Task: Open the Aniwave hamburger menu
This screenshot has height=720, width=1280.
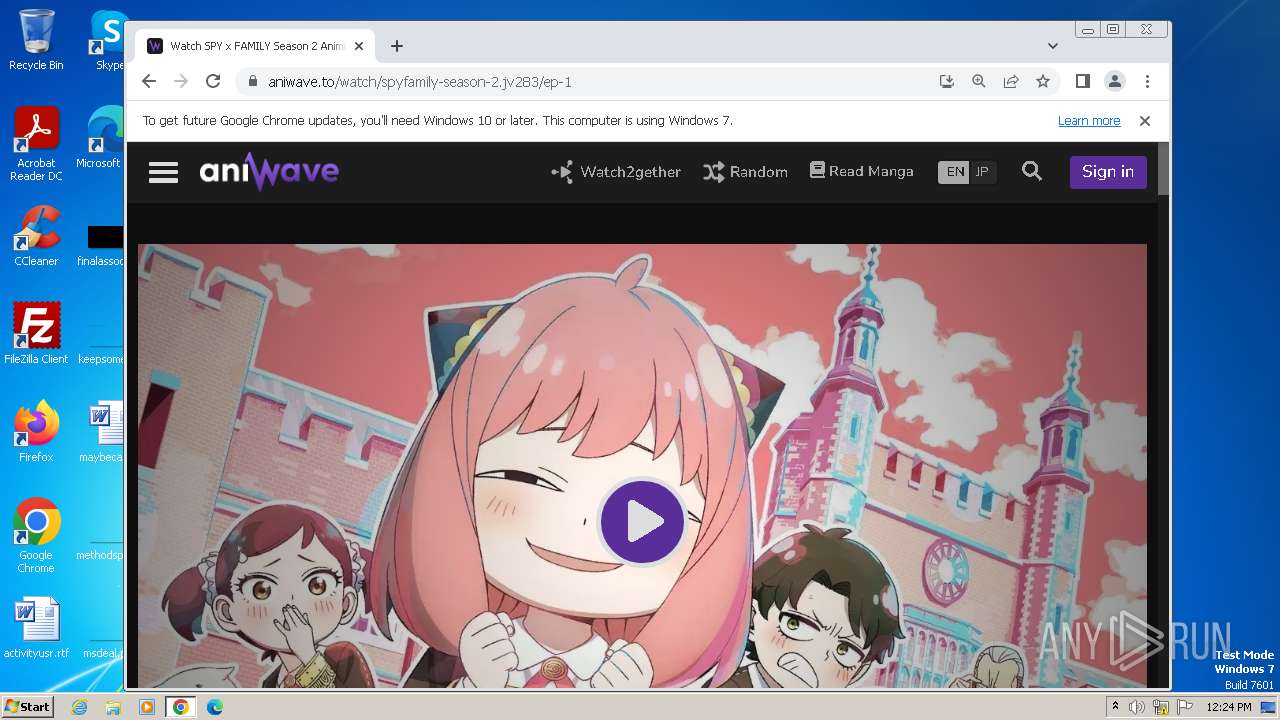Action: 163,172
